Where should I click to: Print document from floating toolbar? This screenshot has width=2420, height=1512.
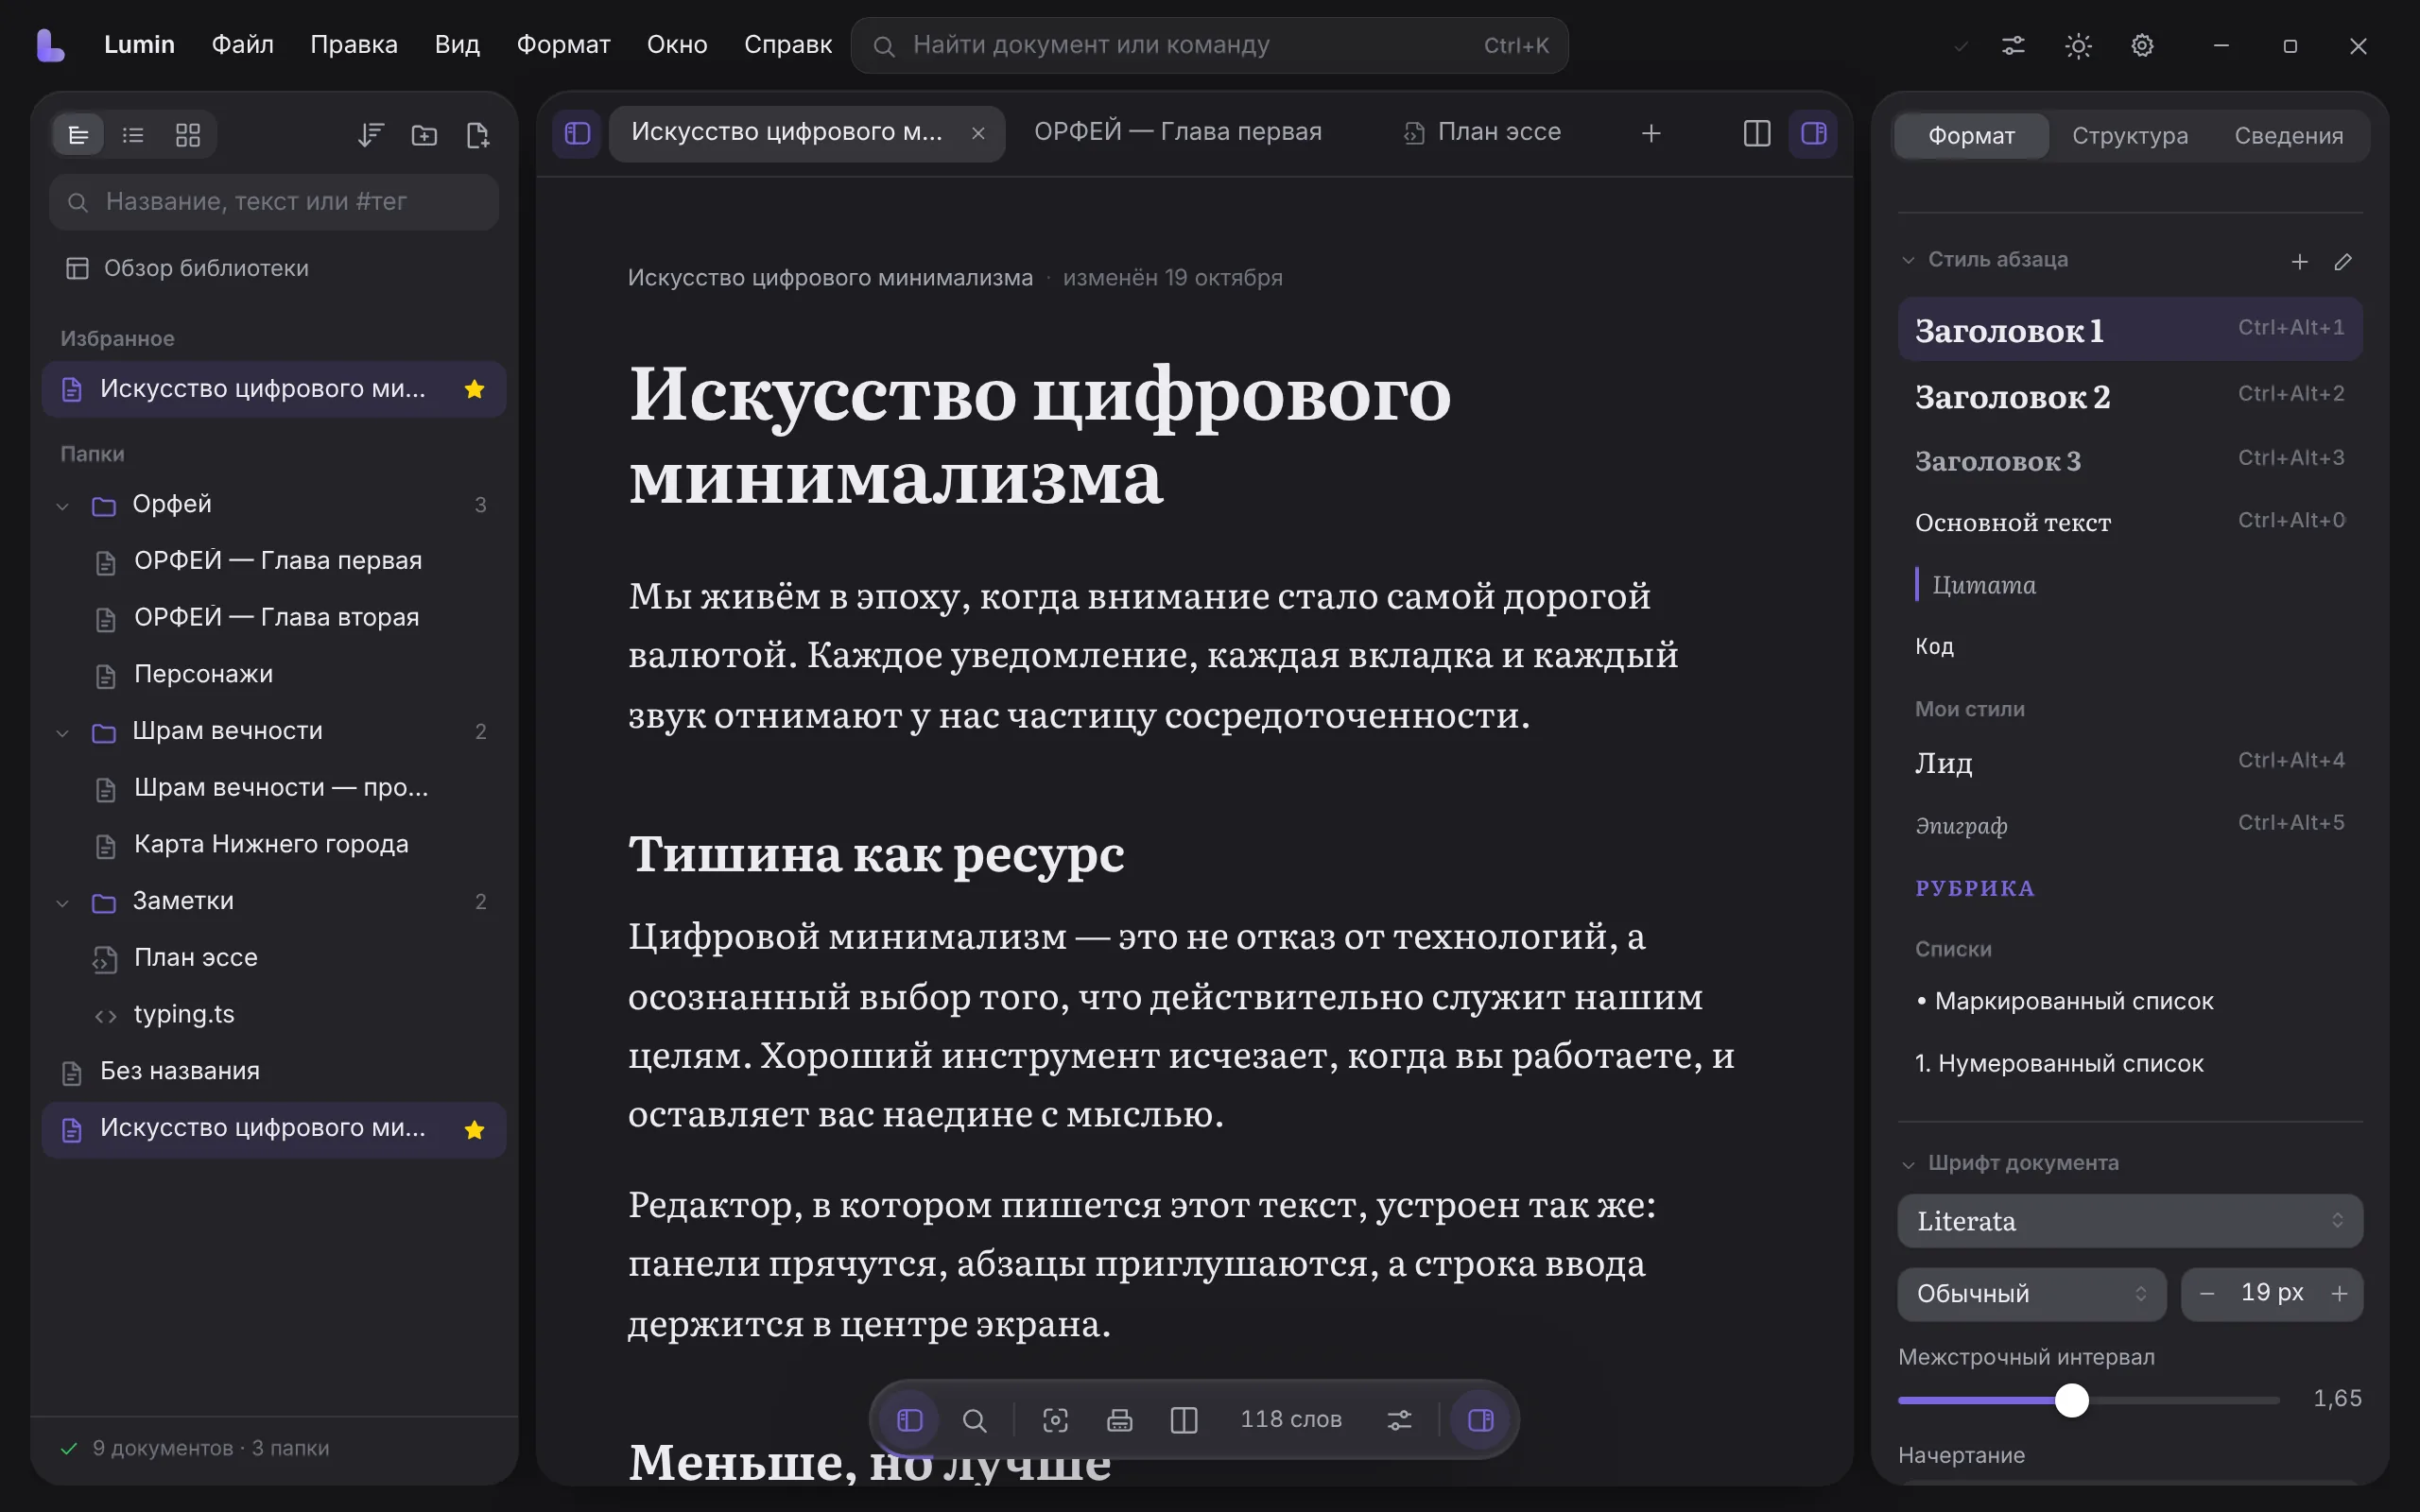coord(1119,1420)
